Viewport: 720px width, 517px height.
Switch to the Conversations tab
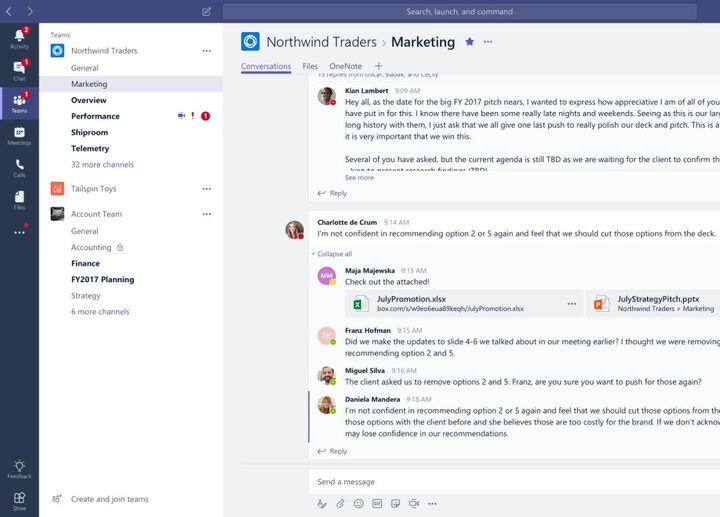(x=266, y=66)
